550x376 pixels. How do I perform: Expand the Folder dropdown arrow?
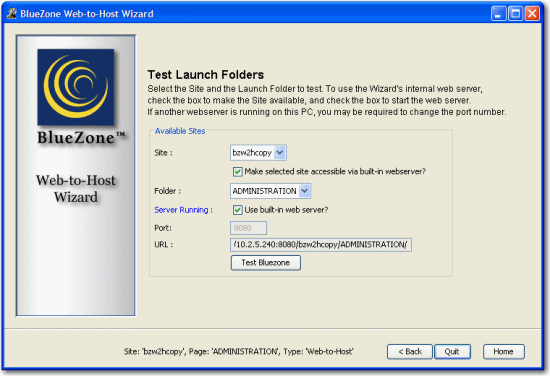pos(304,191)
